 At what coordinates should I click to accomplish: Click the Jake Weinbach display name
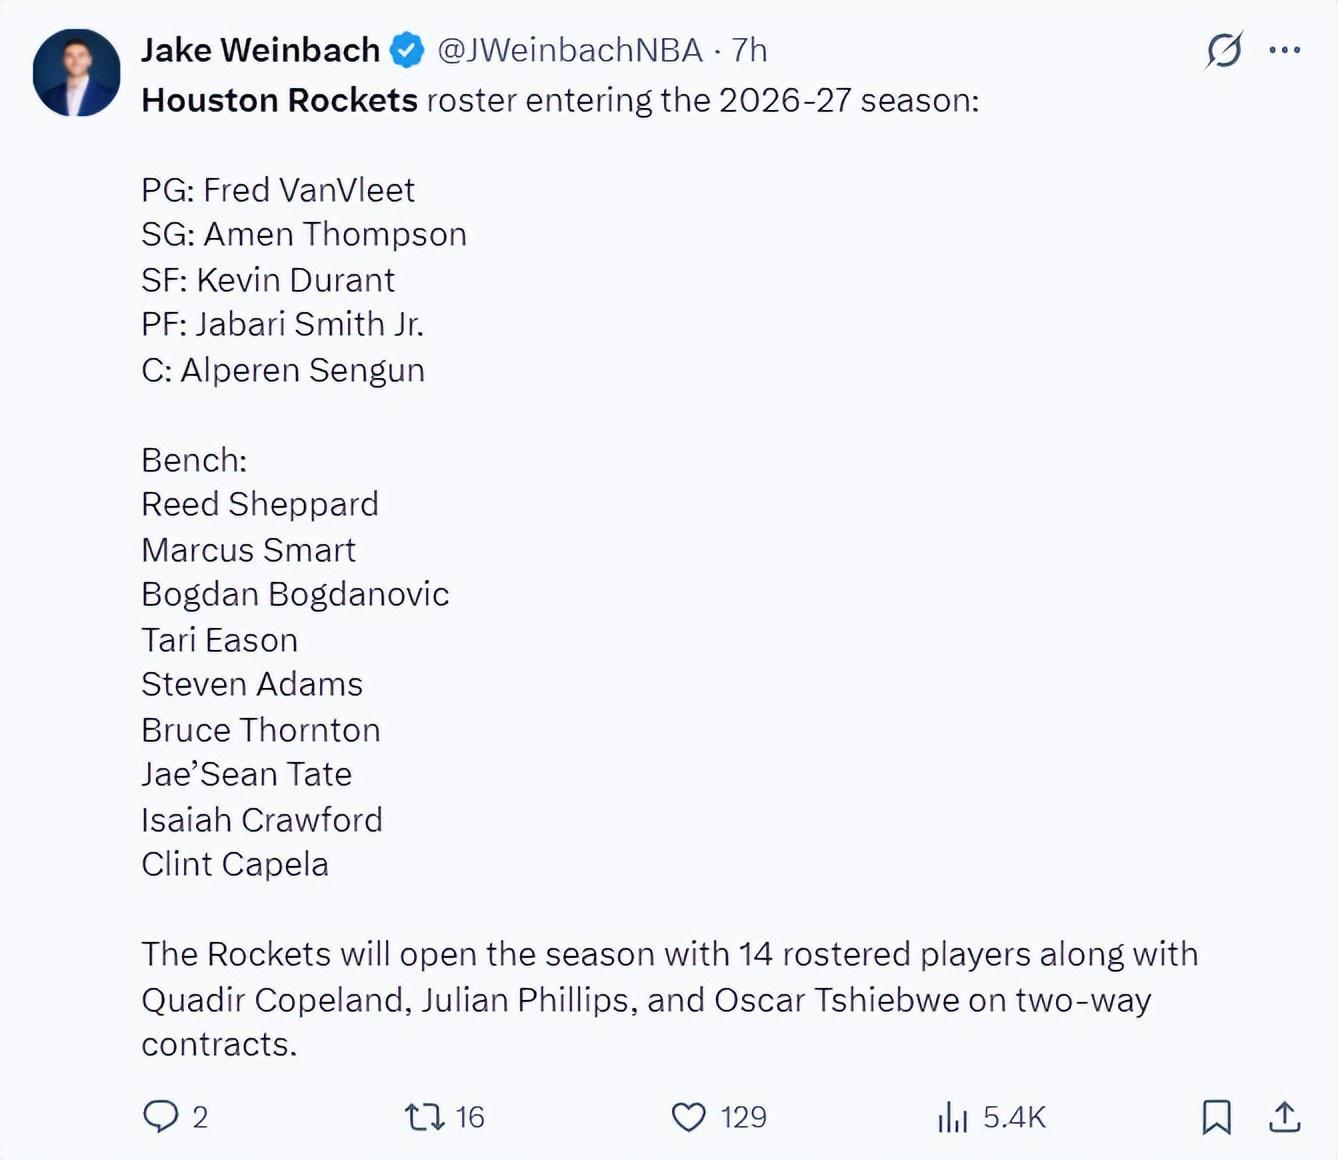tap(260, 50)
